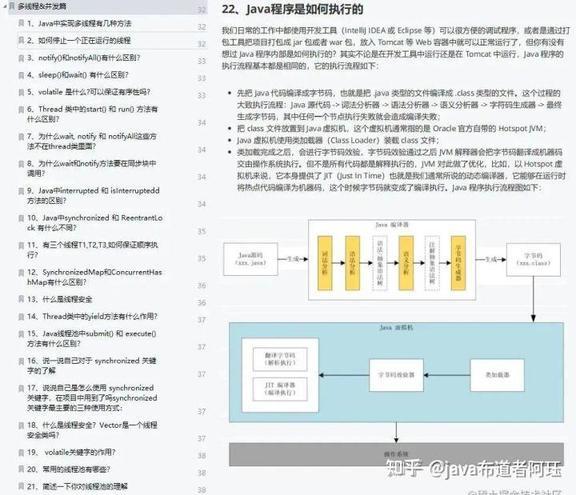This screenshot has width=576, height=495.
Task: Click bookmark icon for Thread类中的yield方法 entry
Action: click(21, 316)
